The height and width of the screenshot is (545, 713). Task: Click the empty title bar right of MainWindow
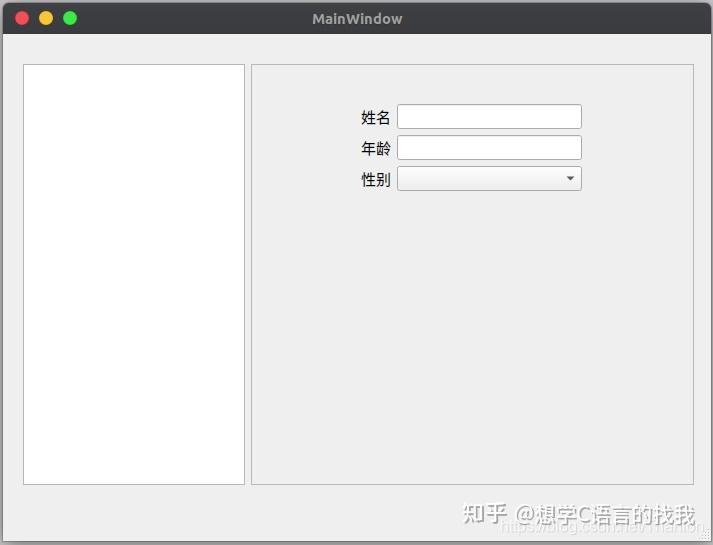[560, 19]
